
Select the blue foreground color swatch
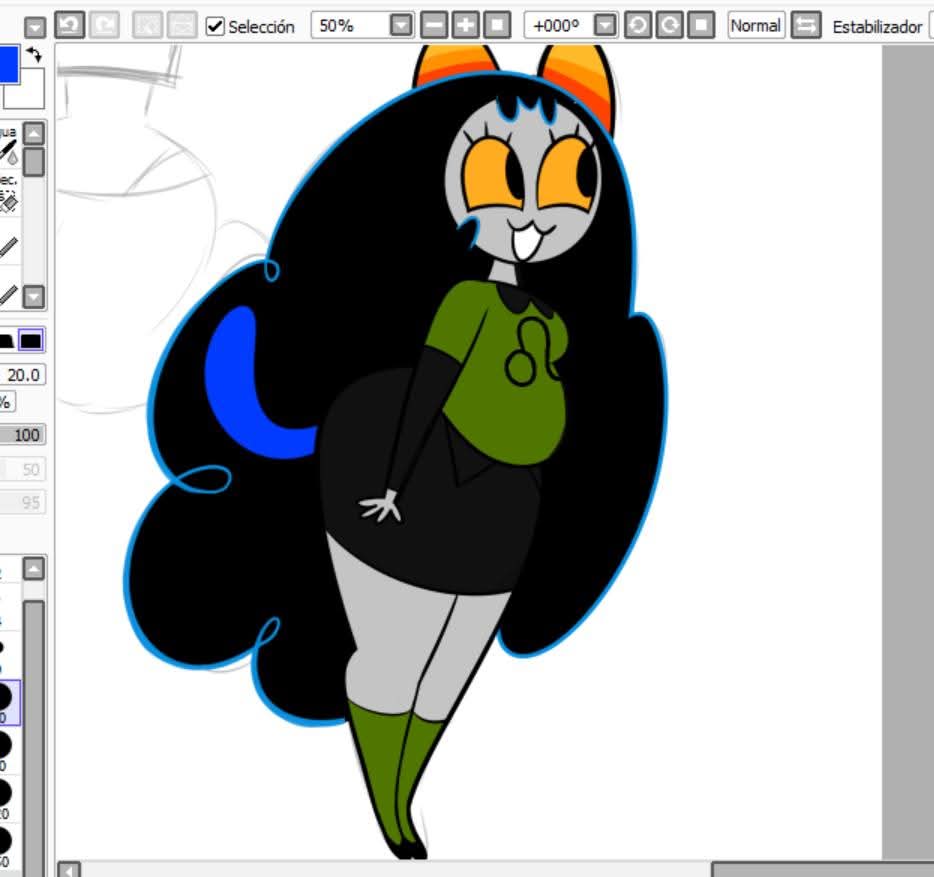(x=9, y=64)
